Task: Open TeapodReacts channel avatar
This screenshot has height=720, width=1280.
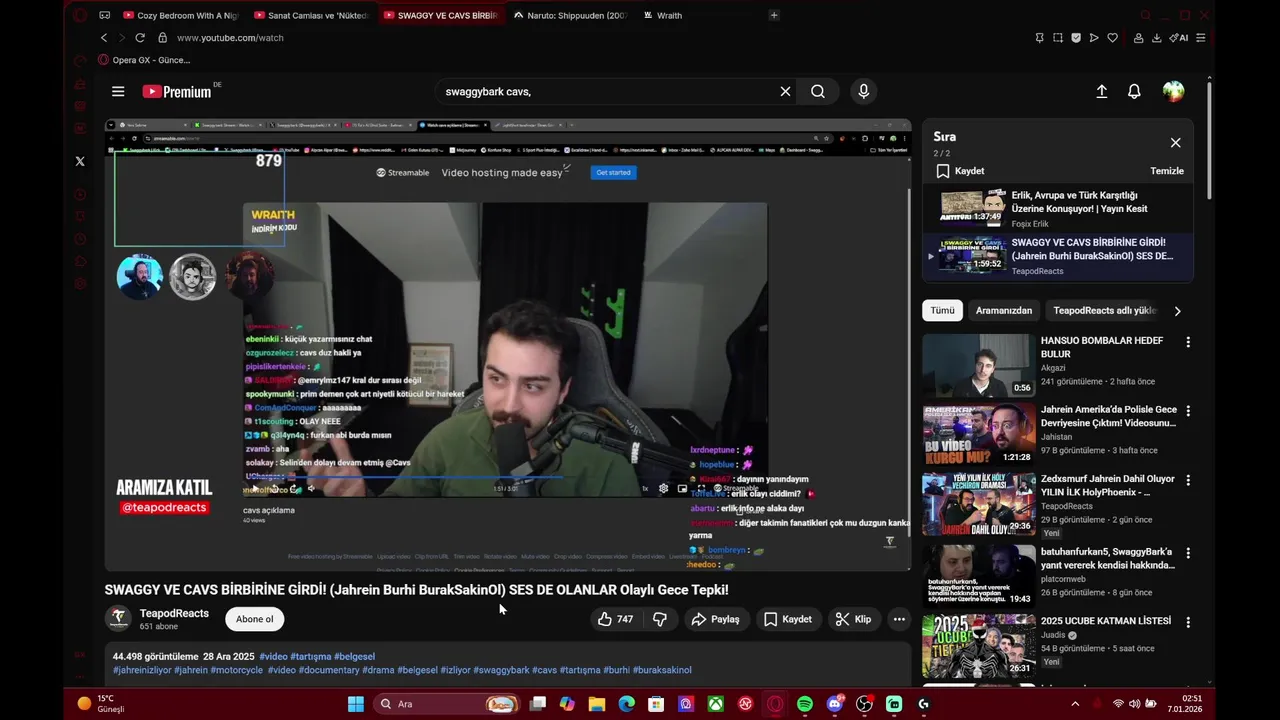Action: click(118, 619)
